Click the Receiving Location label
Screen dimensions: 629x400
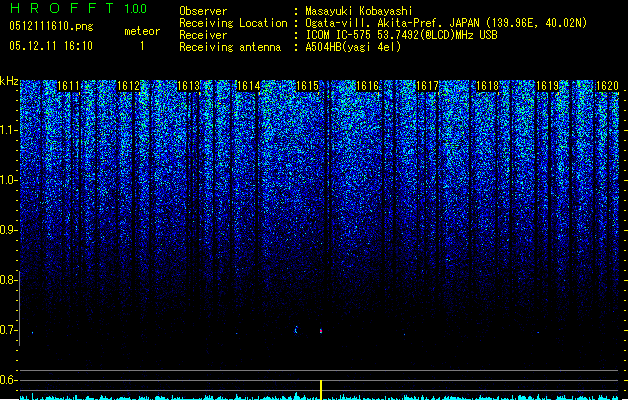233,23
